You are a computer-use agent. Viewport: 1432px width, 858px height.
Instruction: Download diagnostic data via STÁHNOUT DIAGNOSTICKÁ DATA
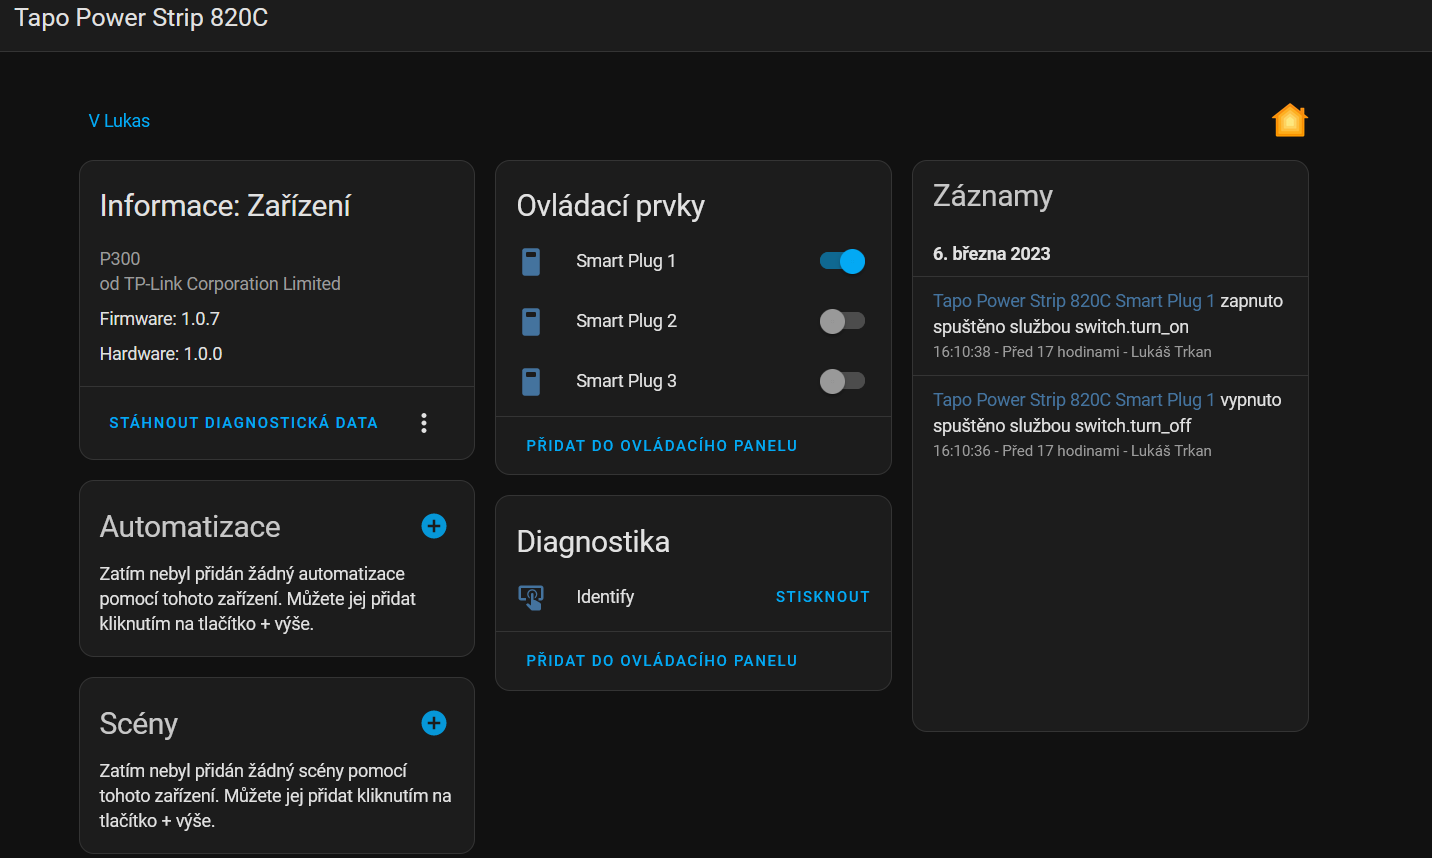(243, 423)
